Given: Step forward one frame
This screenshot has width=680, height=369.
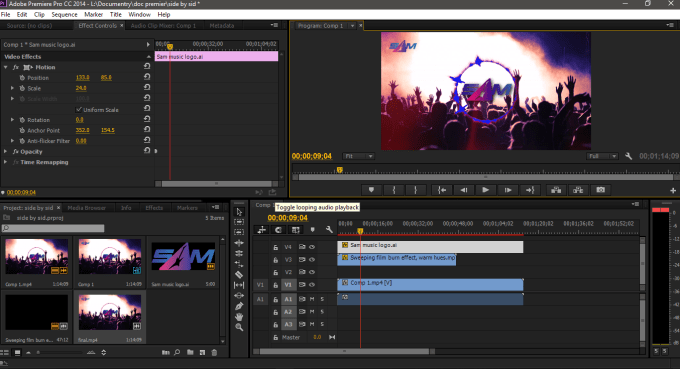Looking at the screenshot, I should pyautogui.click(x=508, y=190).
